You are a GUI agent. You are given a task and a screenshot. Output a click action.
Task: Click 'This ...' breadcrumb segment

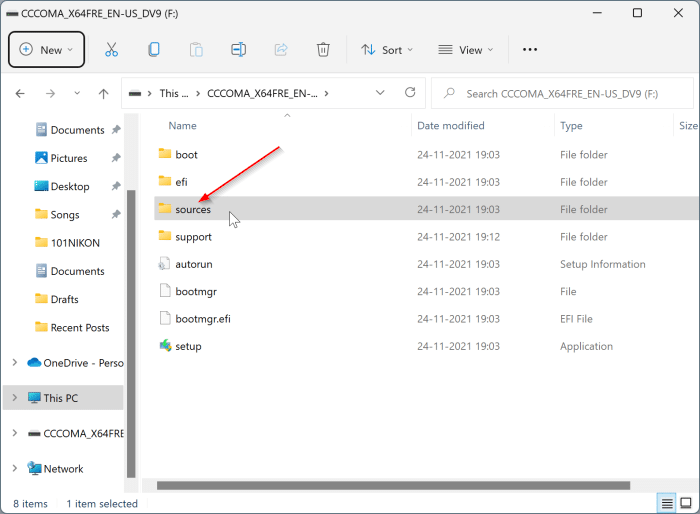tap(174, 93)
